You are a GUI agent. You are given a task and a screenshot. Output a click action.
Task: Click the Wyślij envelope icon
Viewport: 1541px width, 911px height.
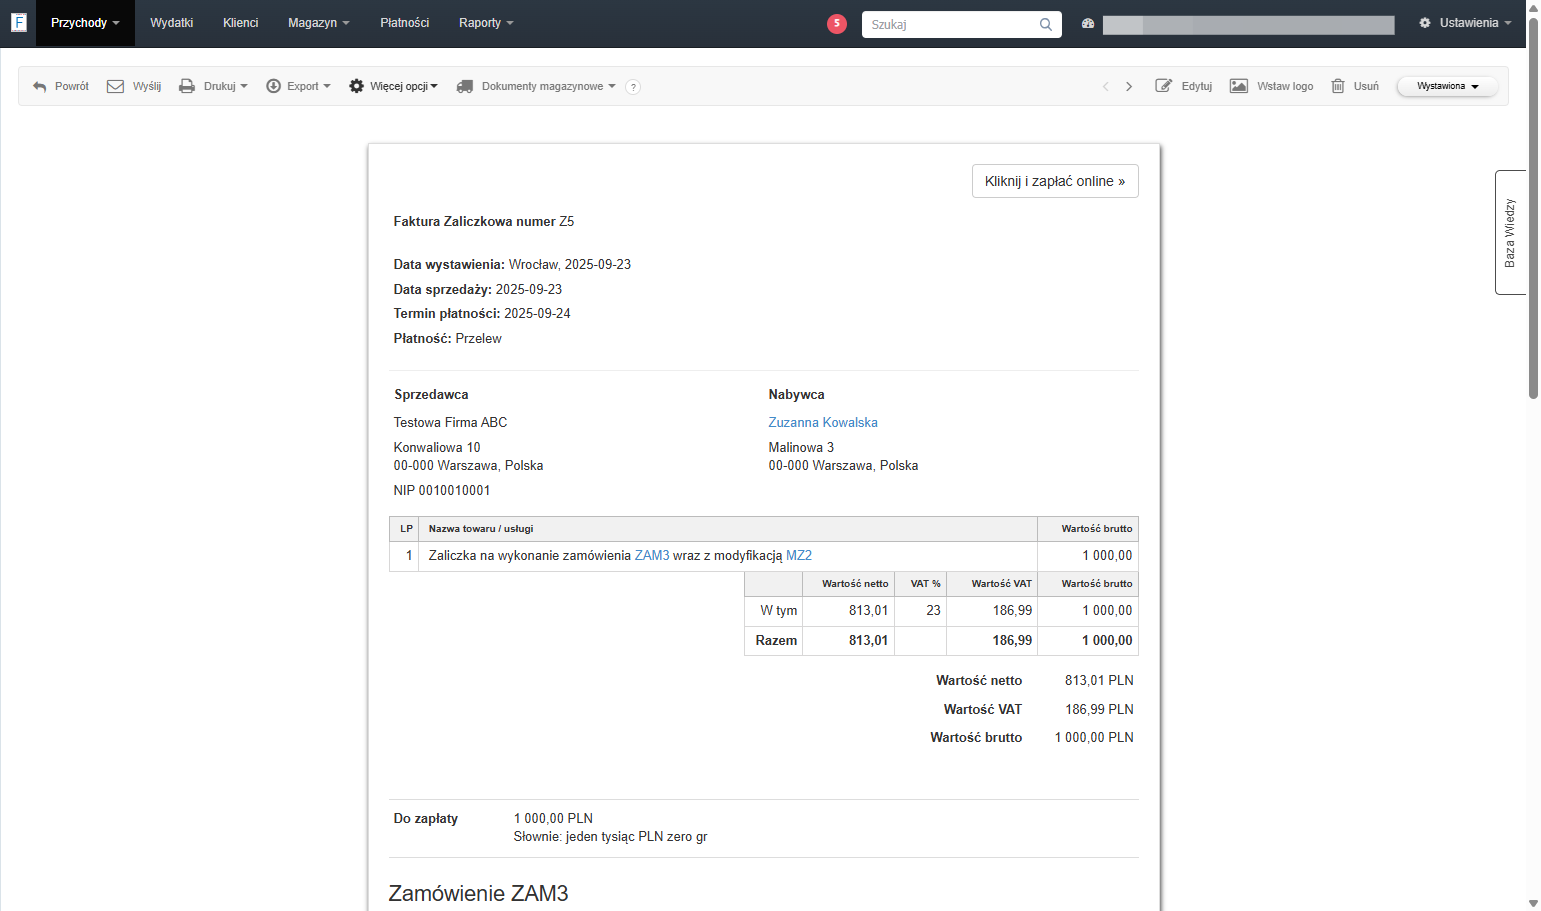click(115, 86)
